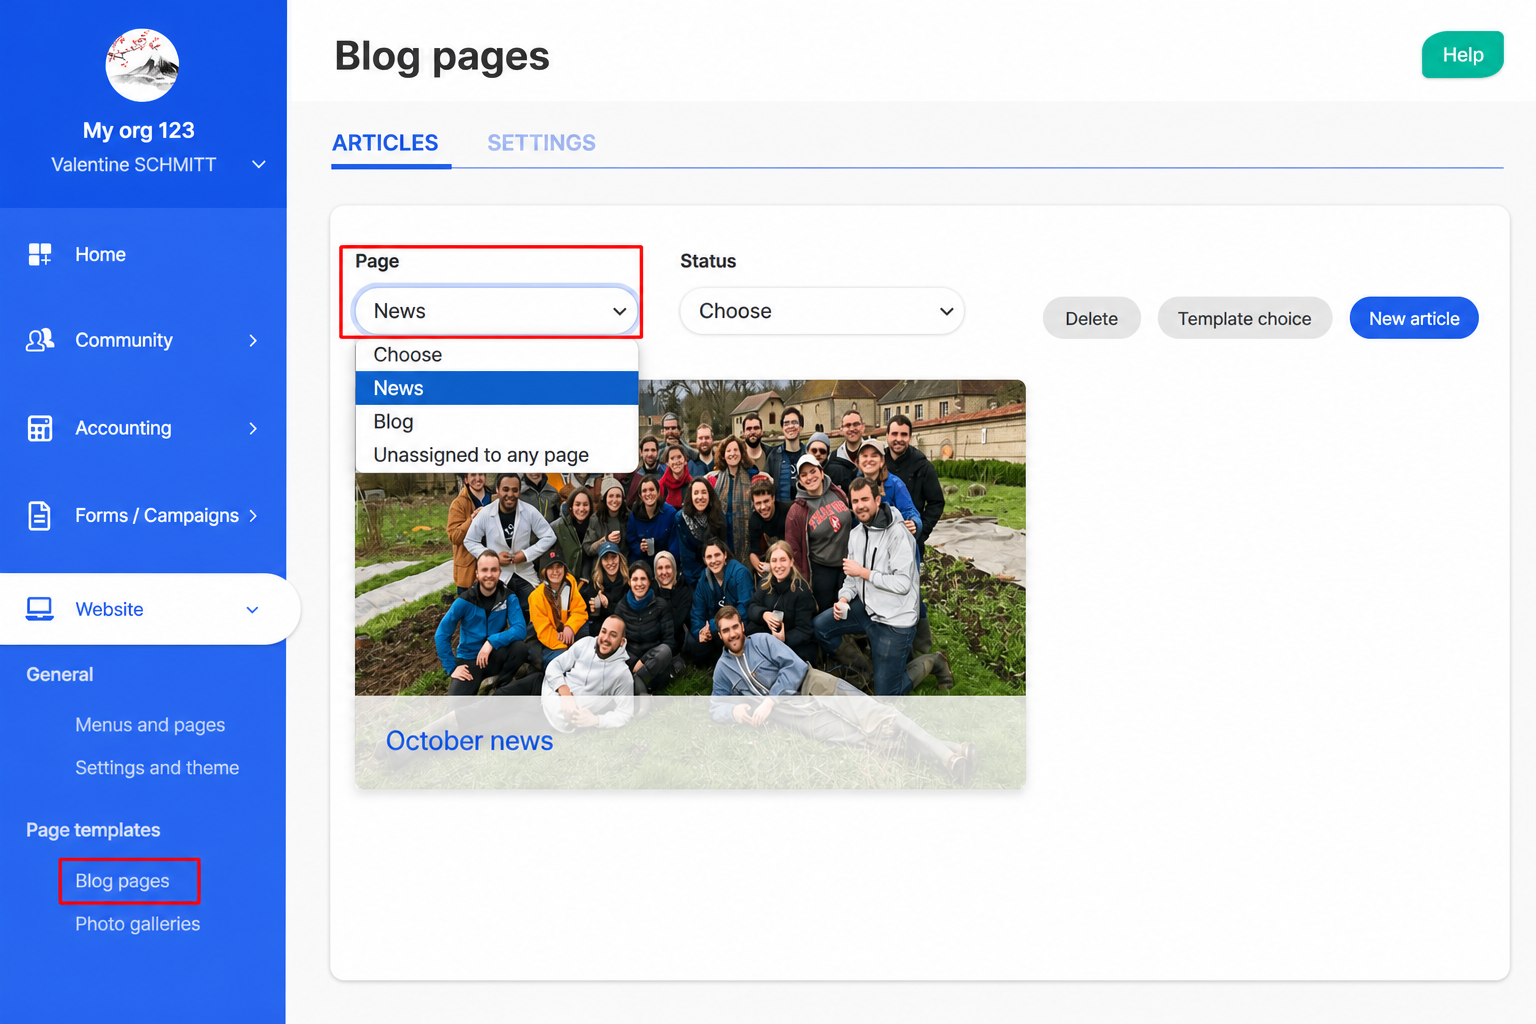Click the Accounting calculator icon
This screenshot has height=1024, width=1536.
pos(40,428)
